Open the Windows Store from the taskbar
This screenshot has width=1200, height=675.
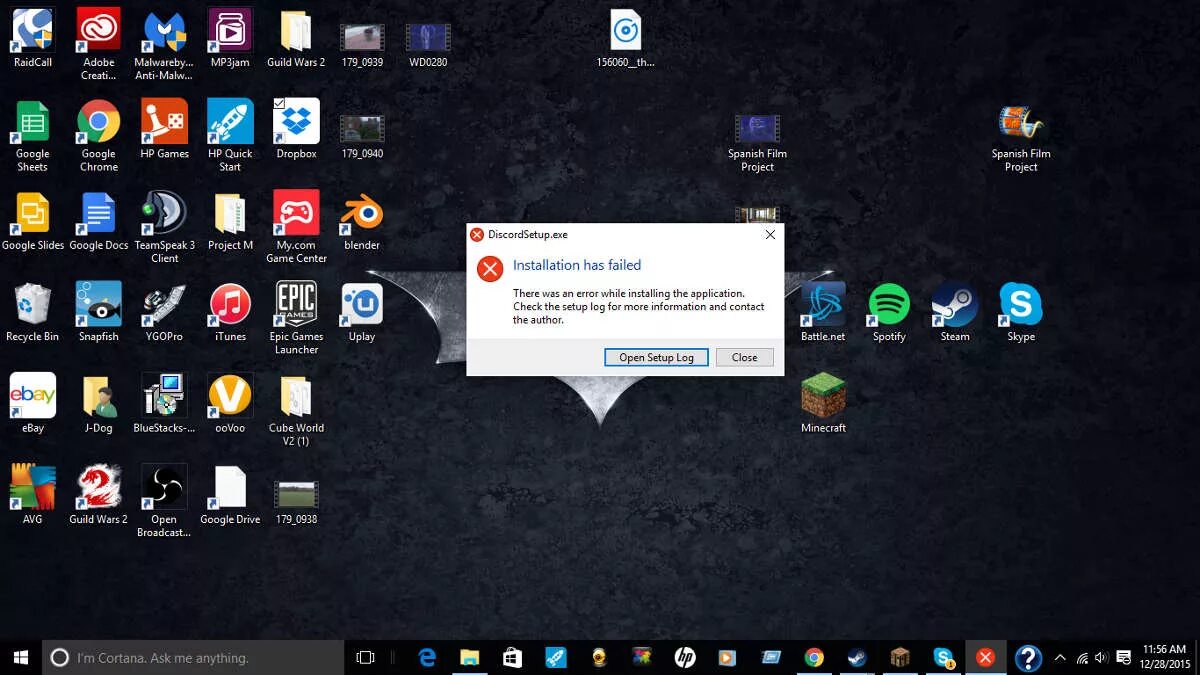513,657
